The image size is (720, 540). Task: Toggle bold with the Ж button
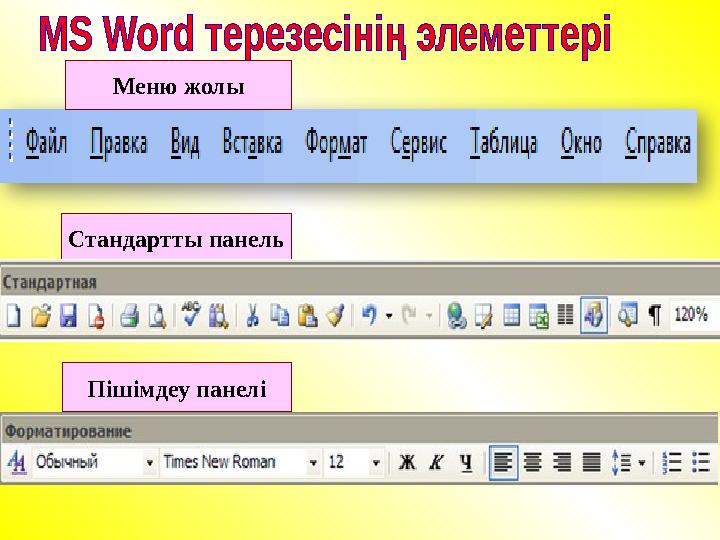point(407,462)
